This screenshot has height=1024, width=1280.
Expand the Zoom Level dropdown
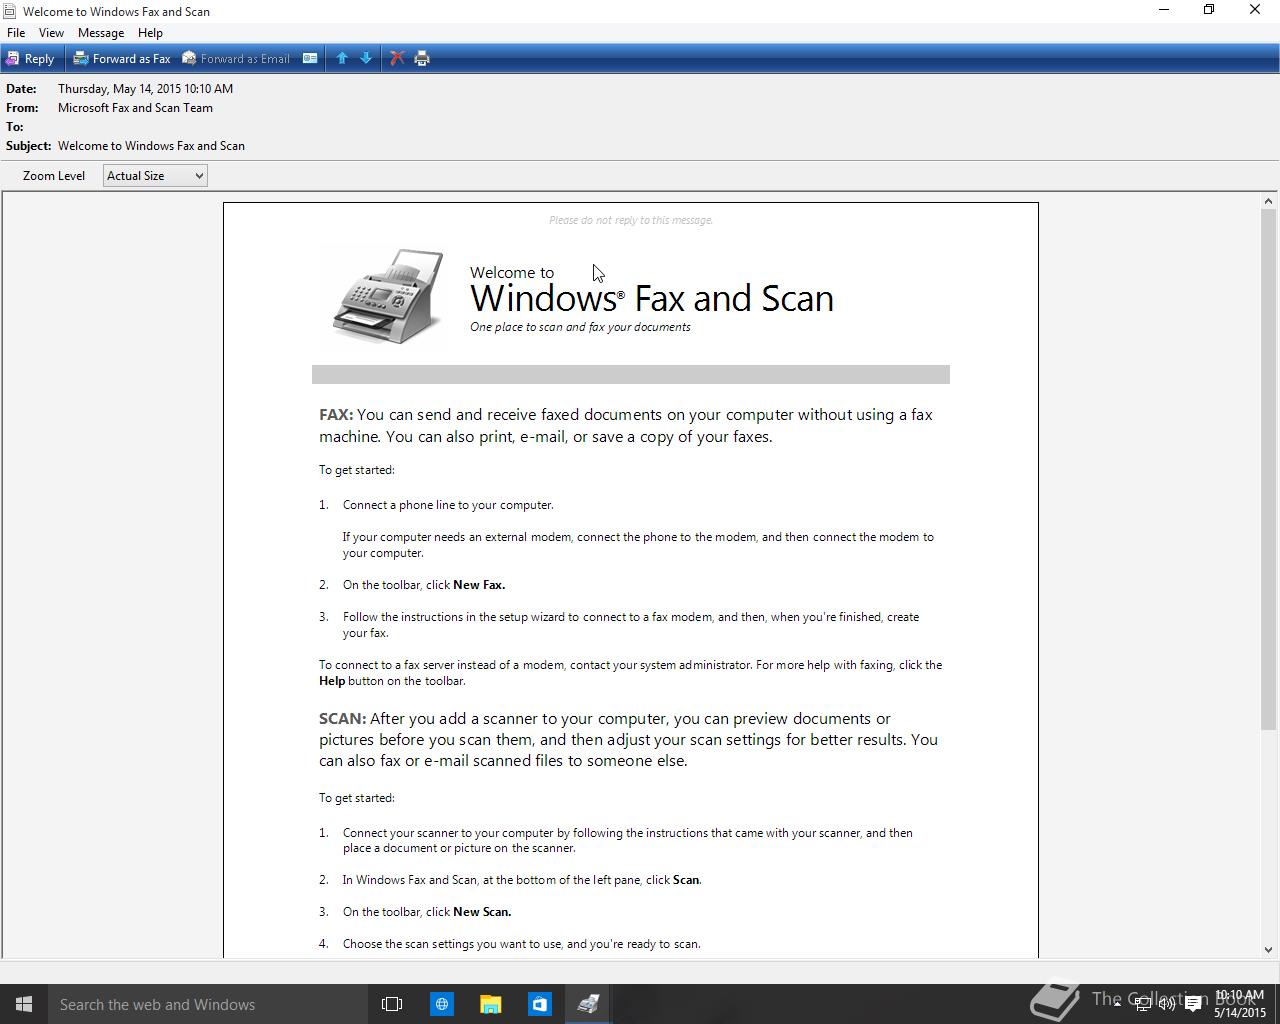click(x=155, y=176)
